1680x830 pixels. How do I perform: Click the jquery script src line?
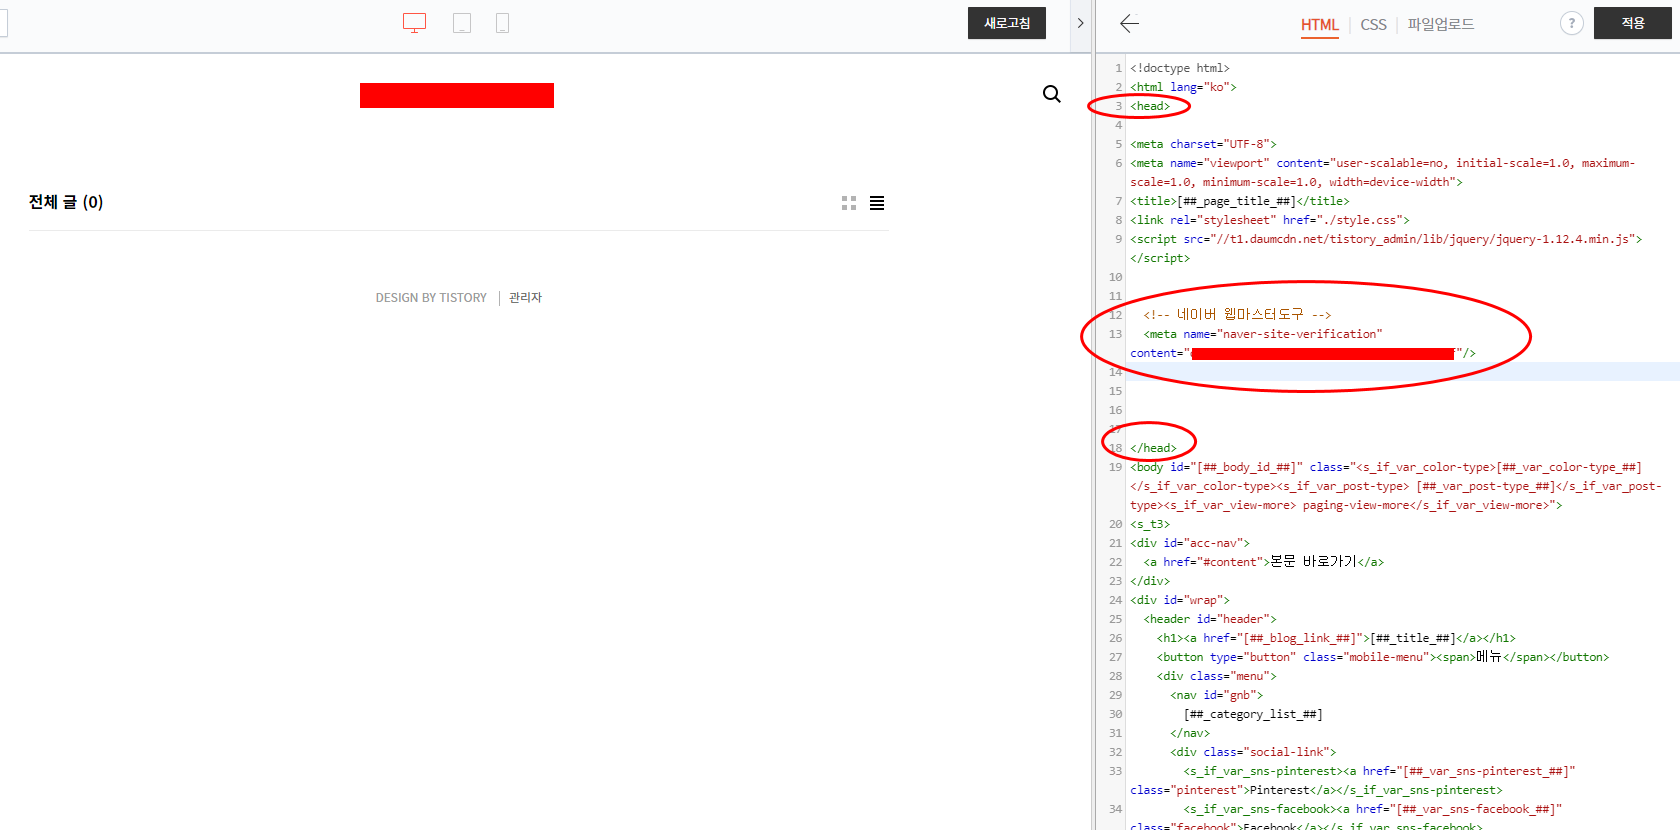(x=1386, y=239)
